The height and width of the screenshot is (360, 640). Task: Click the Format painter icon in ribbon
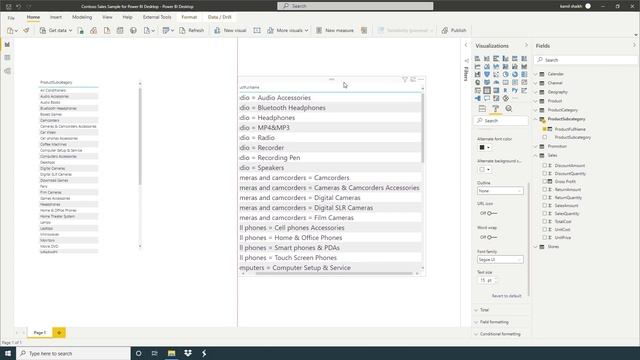click(27, 30)
